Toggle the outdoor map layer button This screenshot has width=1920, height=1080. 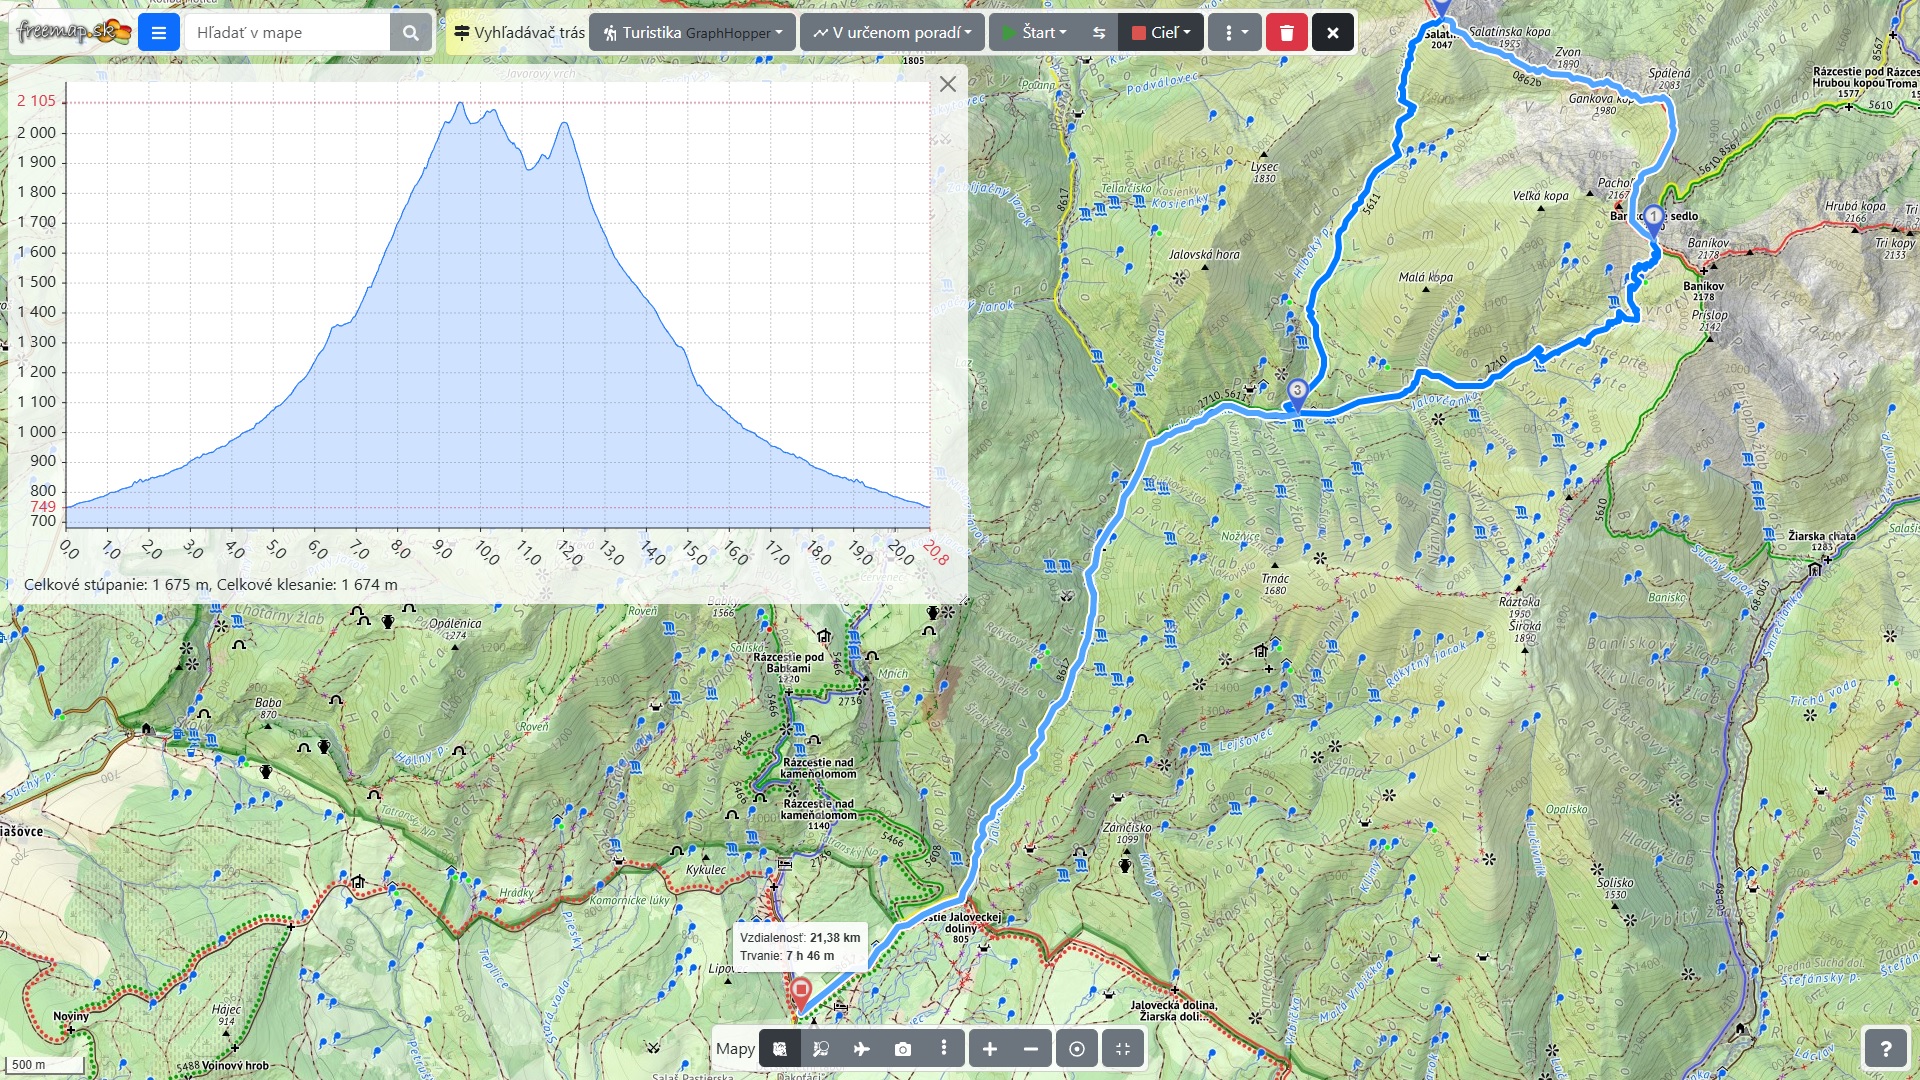[780, 1049]
